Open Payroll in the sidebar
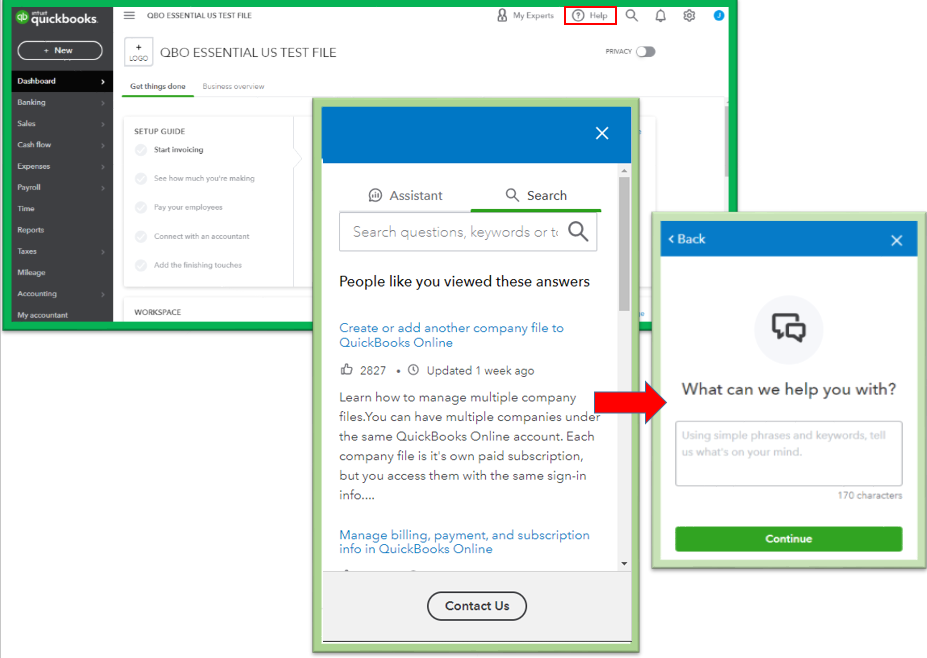 click(x=29, y=187)
